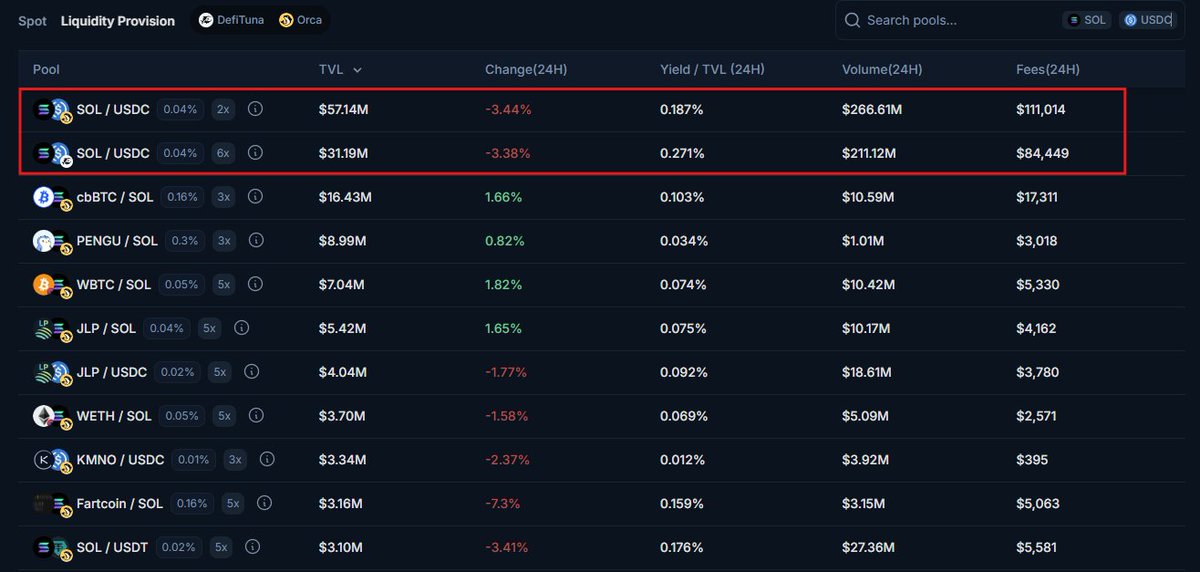1200x572 pixels.
Task: Click the WBTC / SOL token pair icon
Action: point(49,285)
